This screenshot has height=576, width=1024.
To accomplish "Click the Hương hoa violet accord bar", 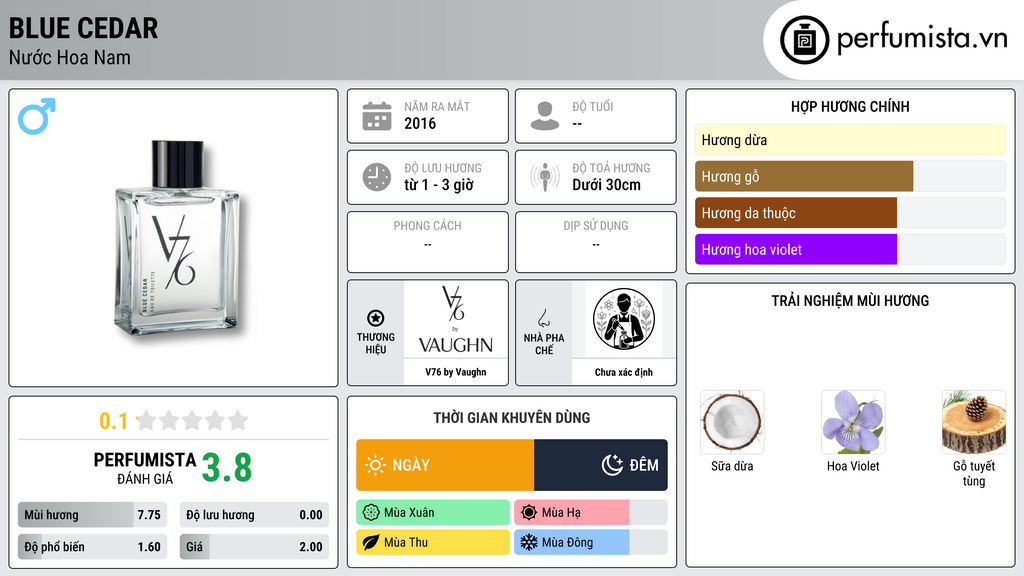I will tap(850, 249).
